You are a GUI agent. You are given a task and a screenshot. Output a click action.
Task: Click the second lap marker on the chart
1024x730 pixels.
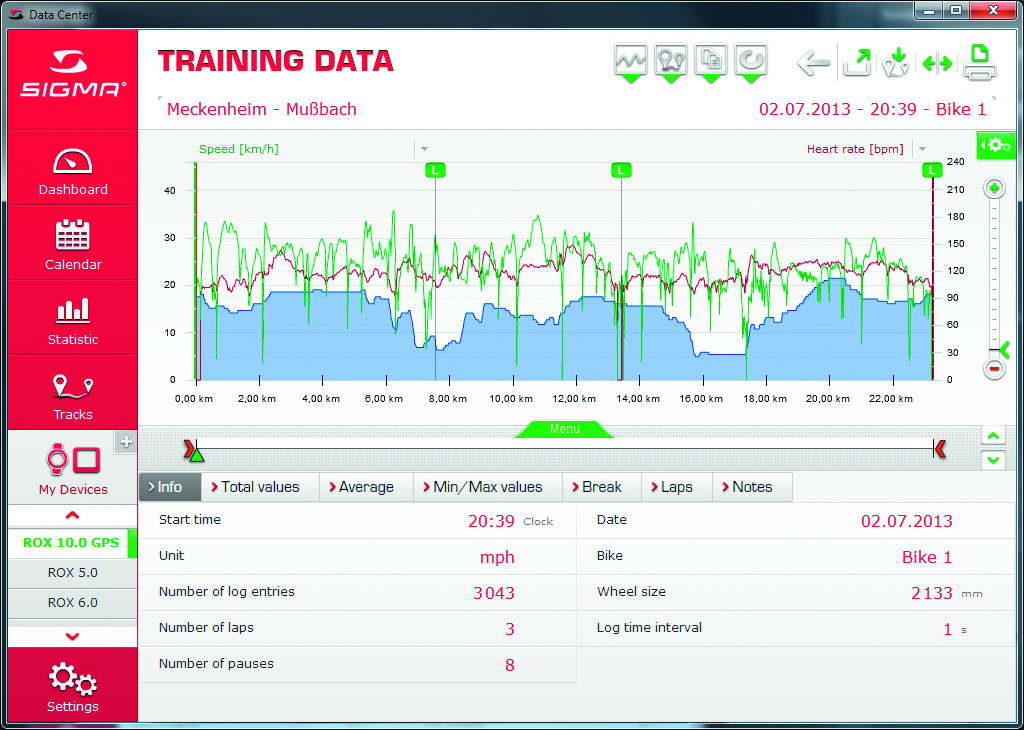pos(621,170)
